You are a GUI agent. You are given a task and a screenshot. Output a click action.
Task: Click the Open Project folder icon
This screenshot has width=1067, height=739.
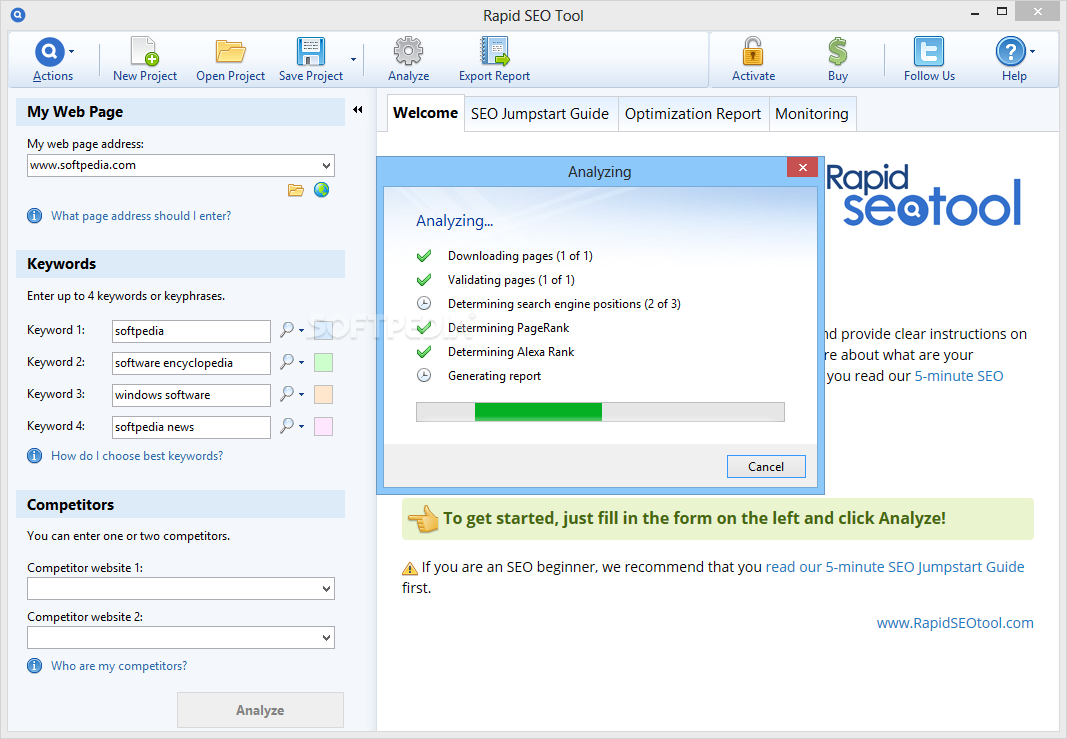pyautogui.click(x=230, y=52)
